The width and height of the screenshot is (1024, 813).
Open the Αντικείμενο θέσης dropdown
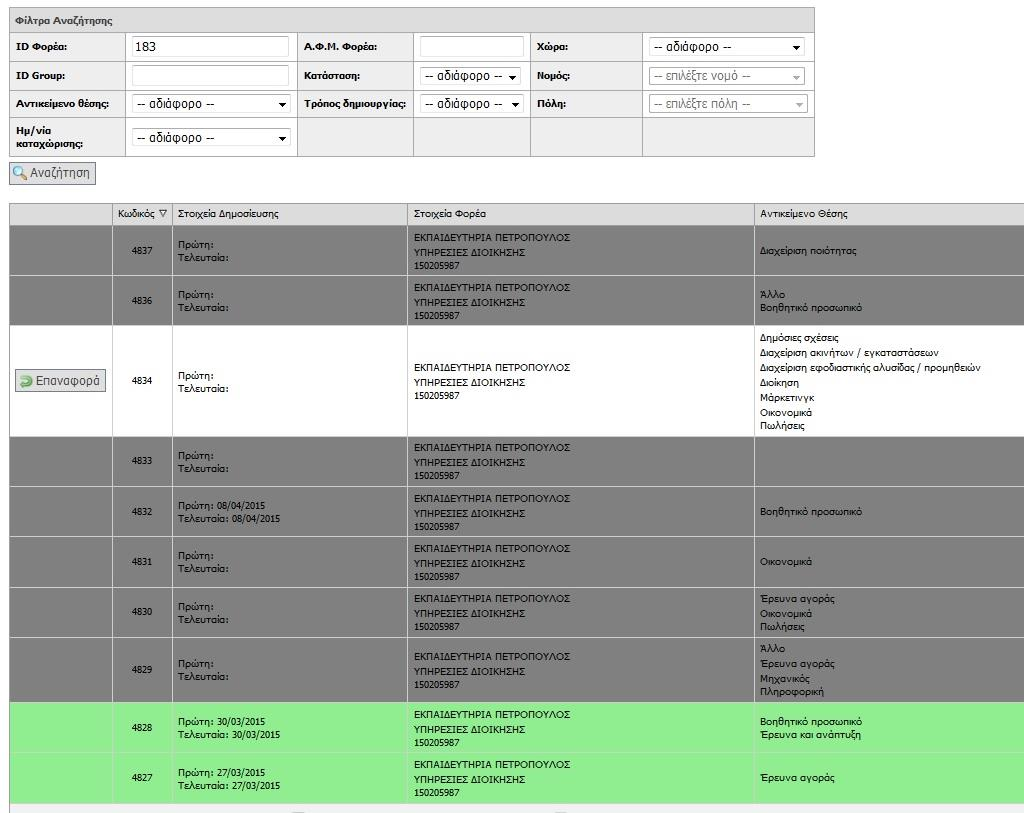[x=211, y=104]
